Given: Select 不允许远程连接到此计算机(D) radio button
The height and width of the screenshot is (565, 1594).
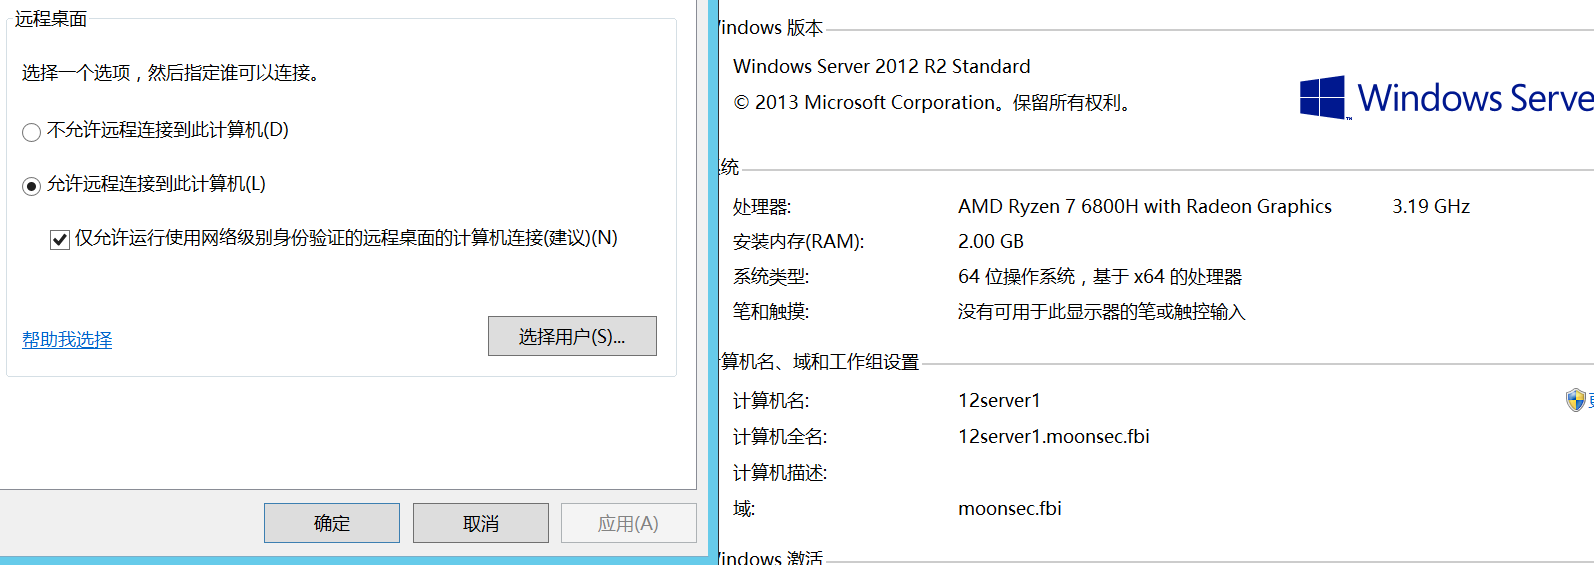Looking at the screenshot, I should pyautogui.click(x=31, y=132).
